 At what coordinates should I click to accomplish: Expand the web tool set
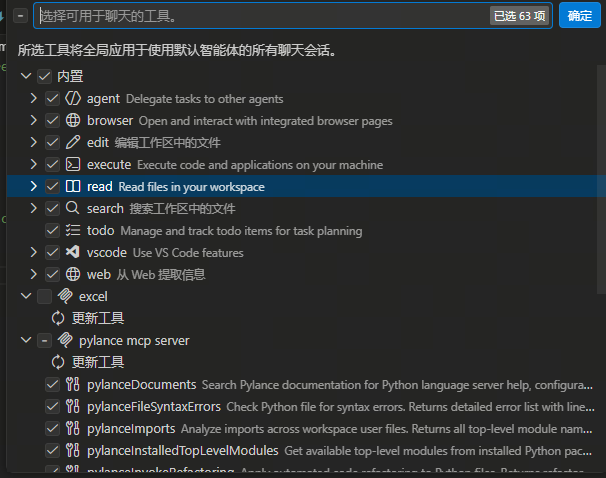click(34, 274)
